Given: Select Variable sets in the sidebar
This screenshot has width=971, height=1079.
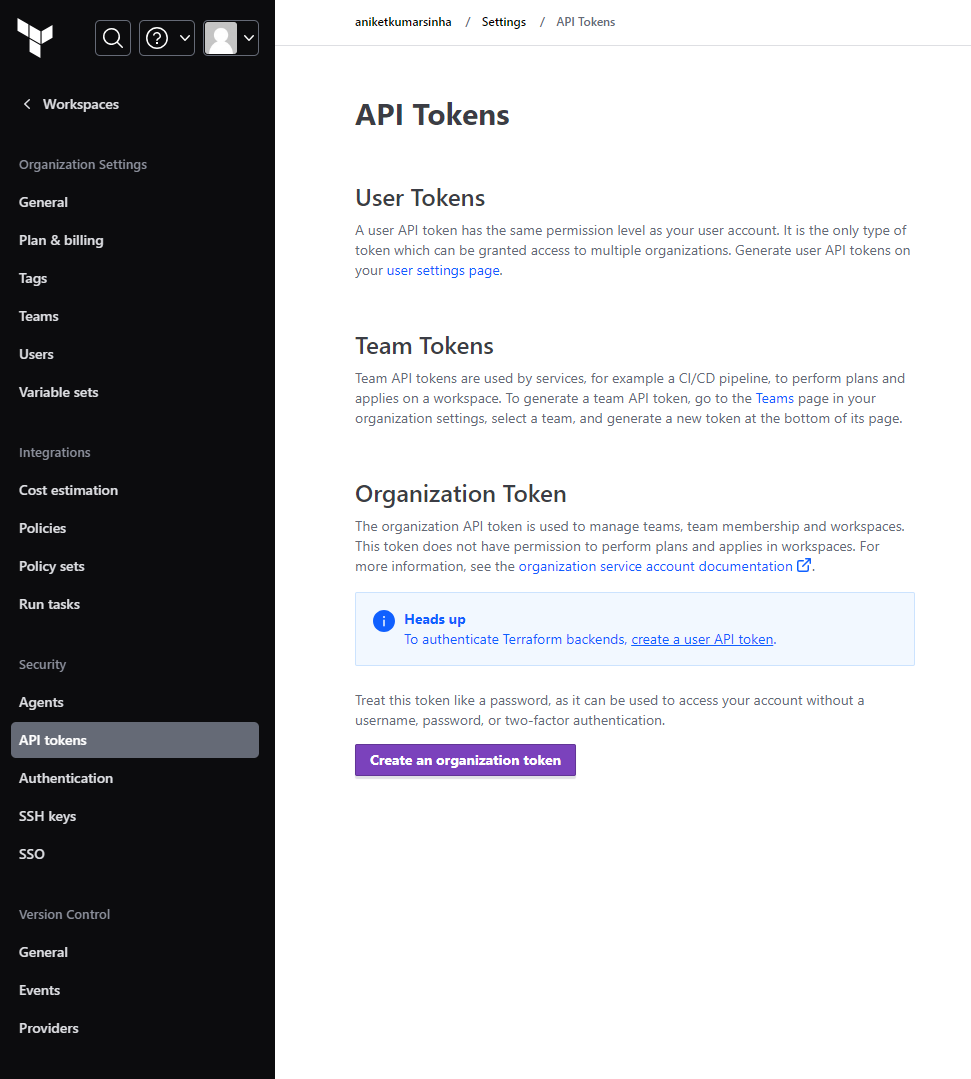Looking at the screenshot, I should 58,392.
